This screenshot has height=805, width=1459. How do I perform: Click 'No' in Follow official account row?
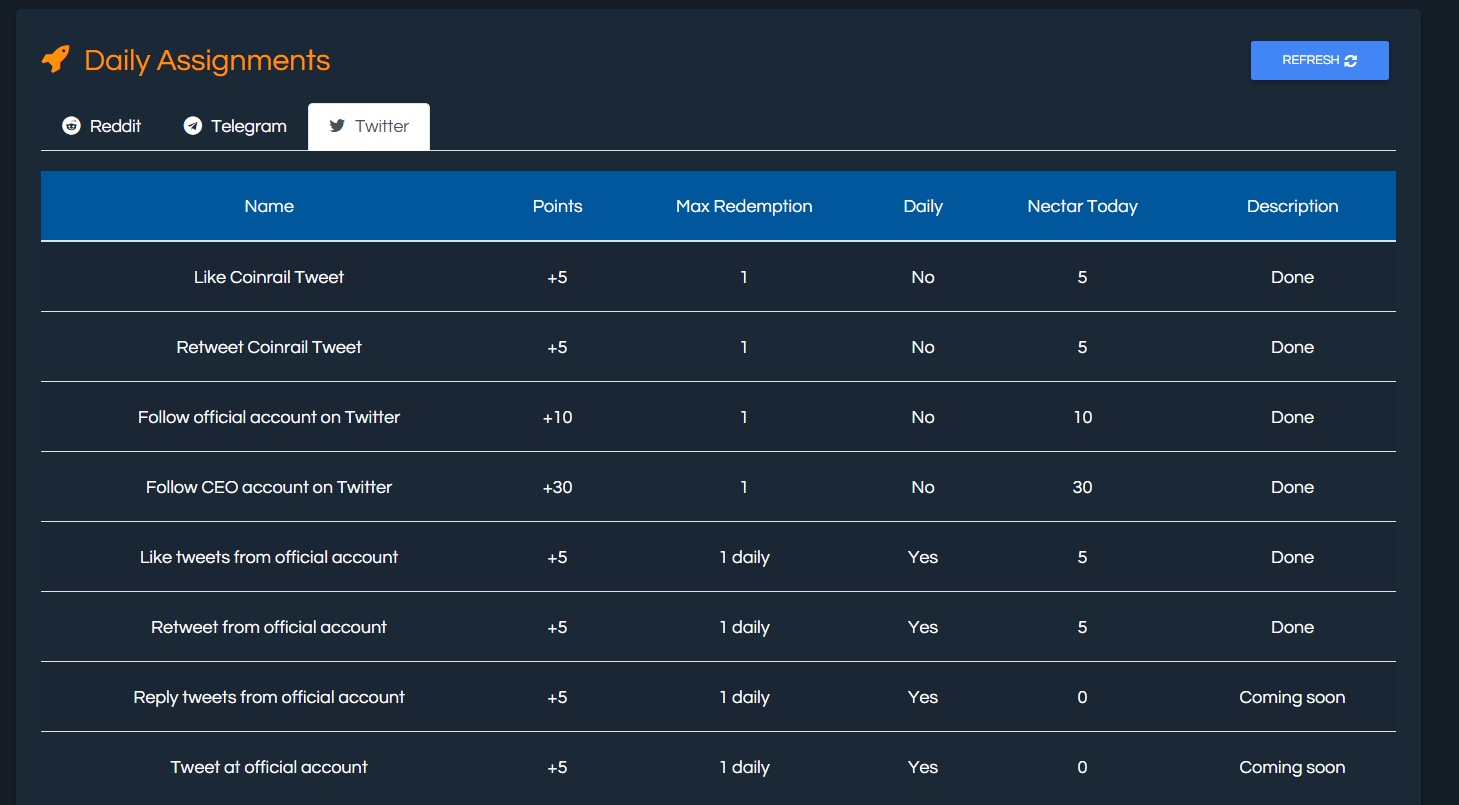pyautogui.click(x=923, y=417)
